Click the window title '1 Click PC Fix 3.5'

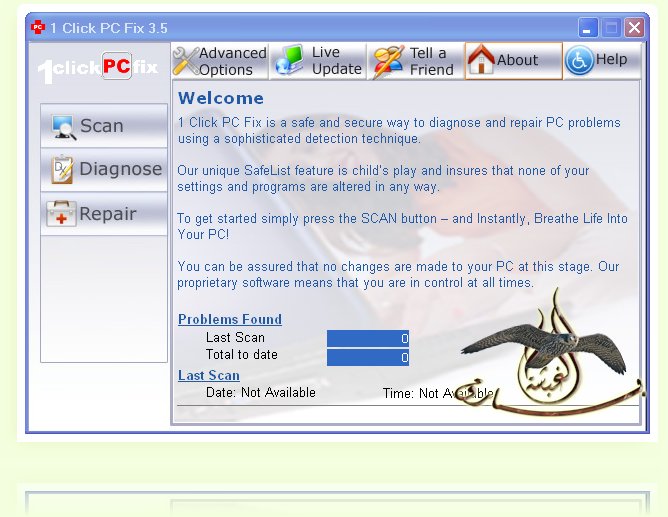(109, 28)
